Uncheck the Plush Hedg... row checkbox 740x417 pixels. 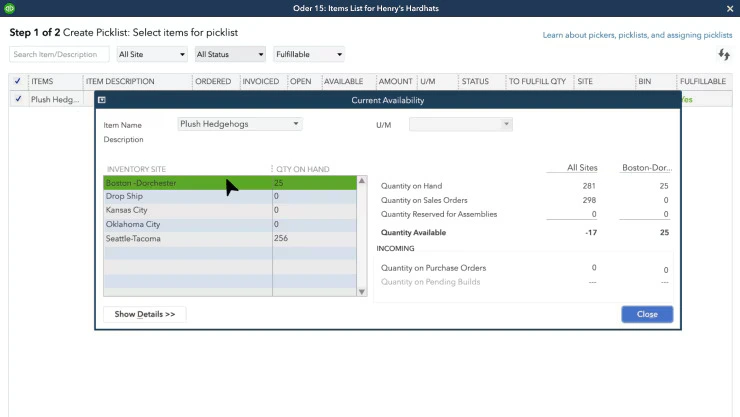(18, 99)
